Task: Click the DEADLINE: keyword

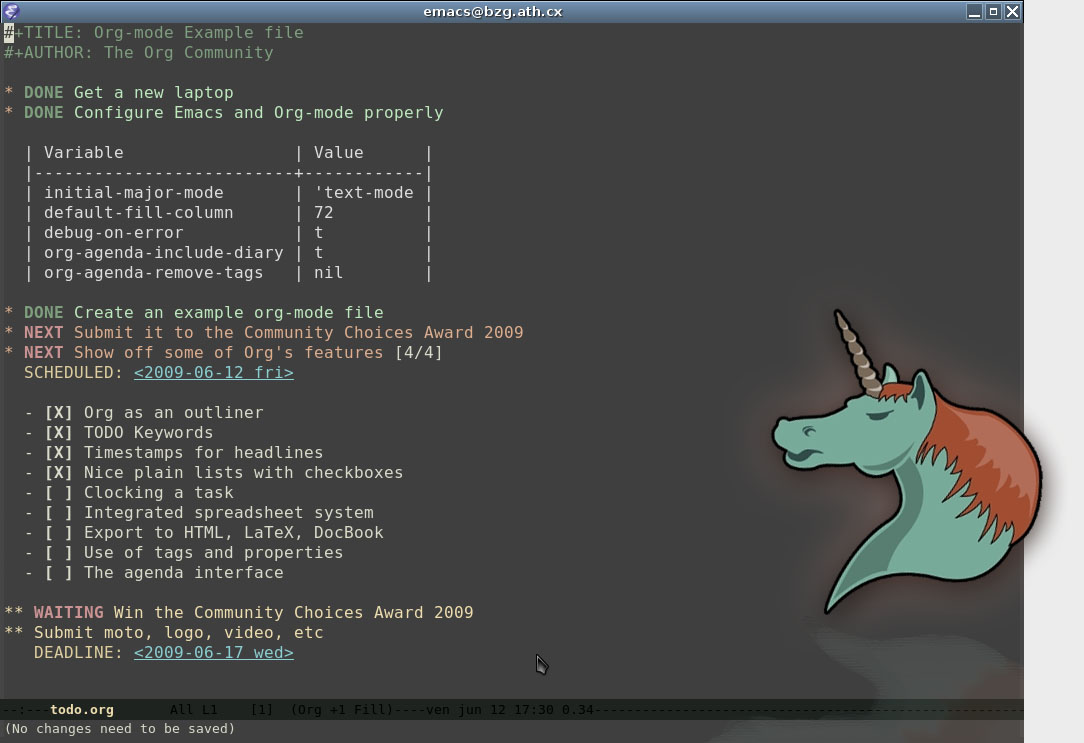Action: (79, 652)
